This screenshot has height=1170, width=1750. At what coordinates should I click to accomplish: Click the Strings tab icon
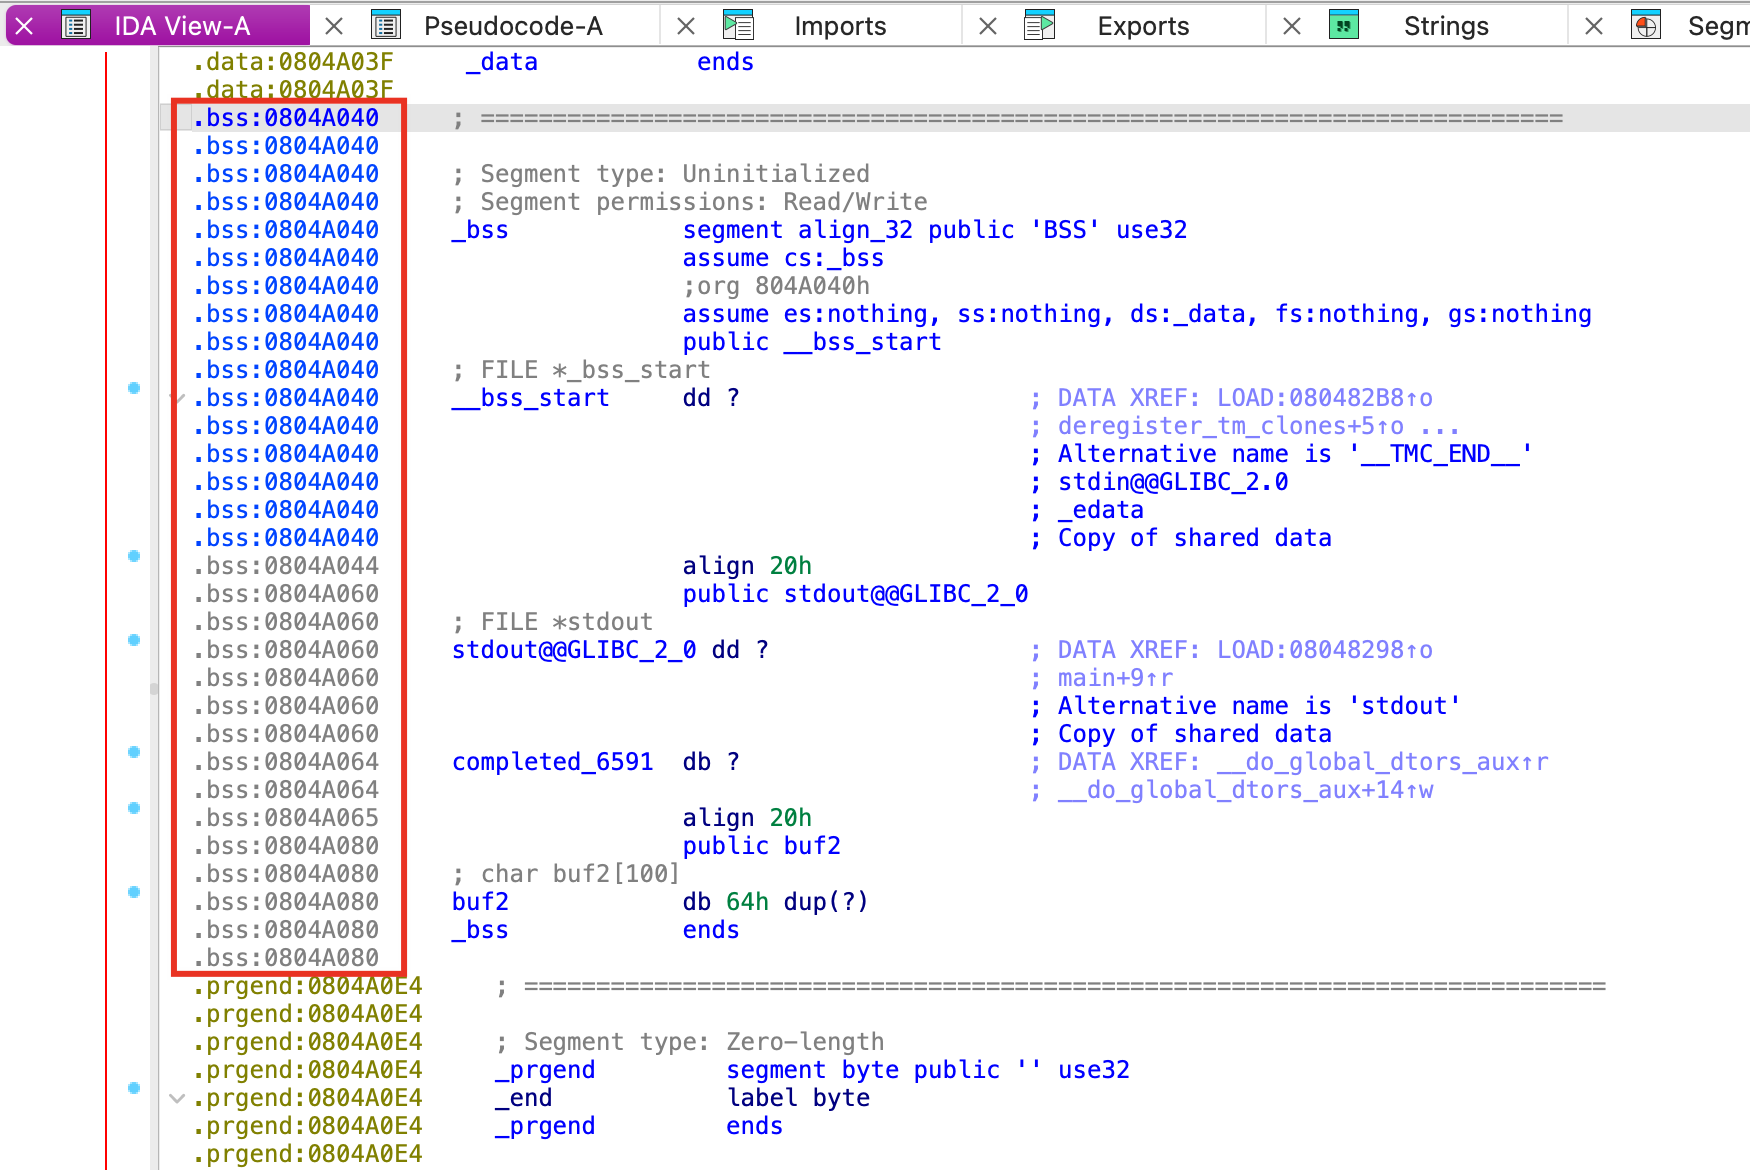pos(1344,26)
